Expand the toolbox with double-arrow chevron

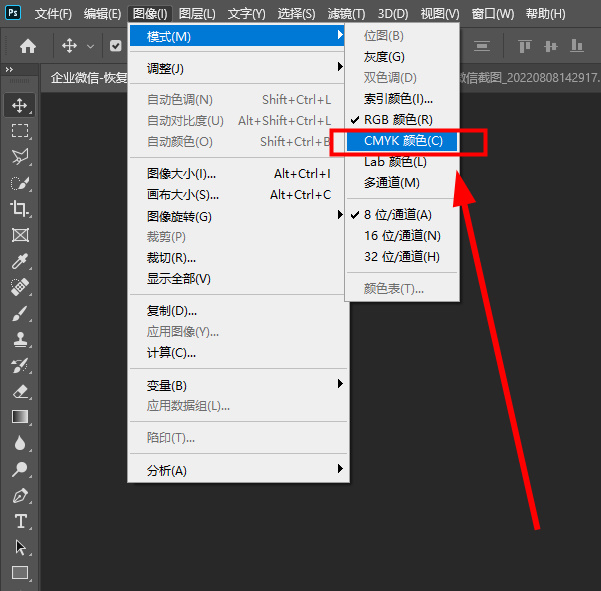click(9, 69)
